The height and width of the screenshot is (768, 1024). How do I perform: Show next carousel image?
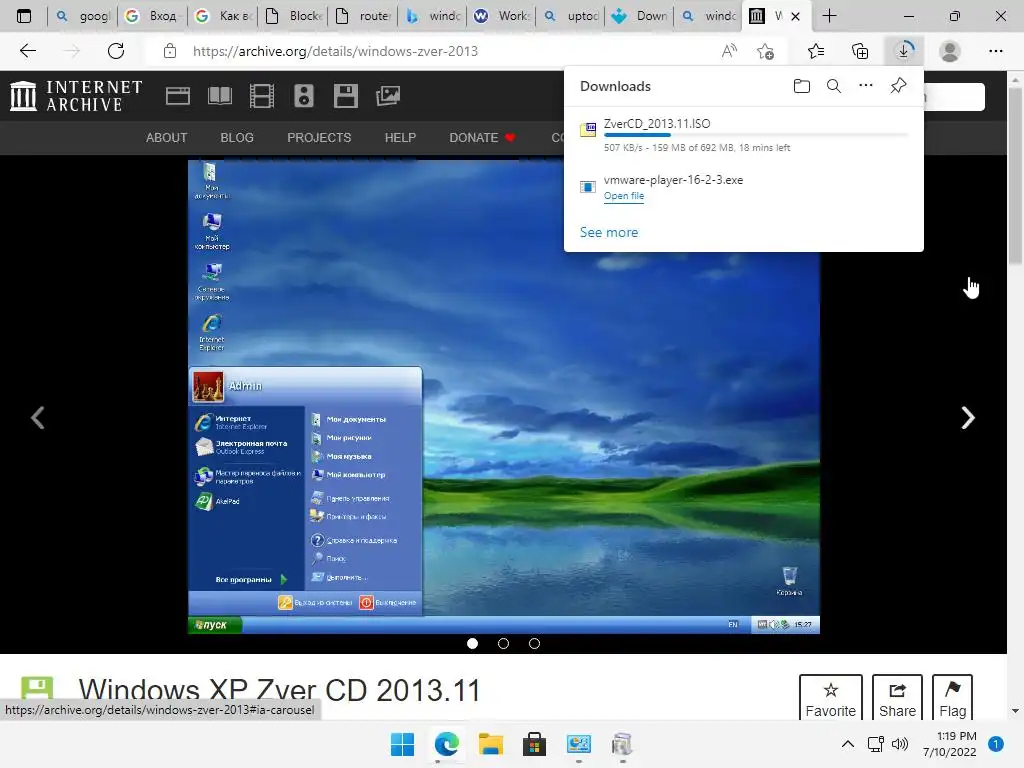pyautogui.click(x=968, y=418)
